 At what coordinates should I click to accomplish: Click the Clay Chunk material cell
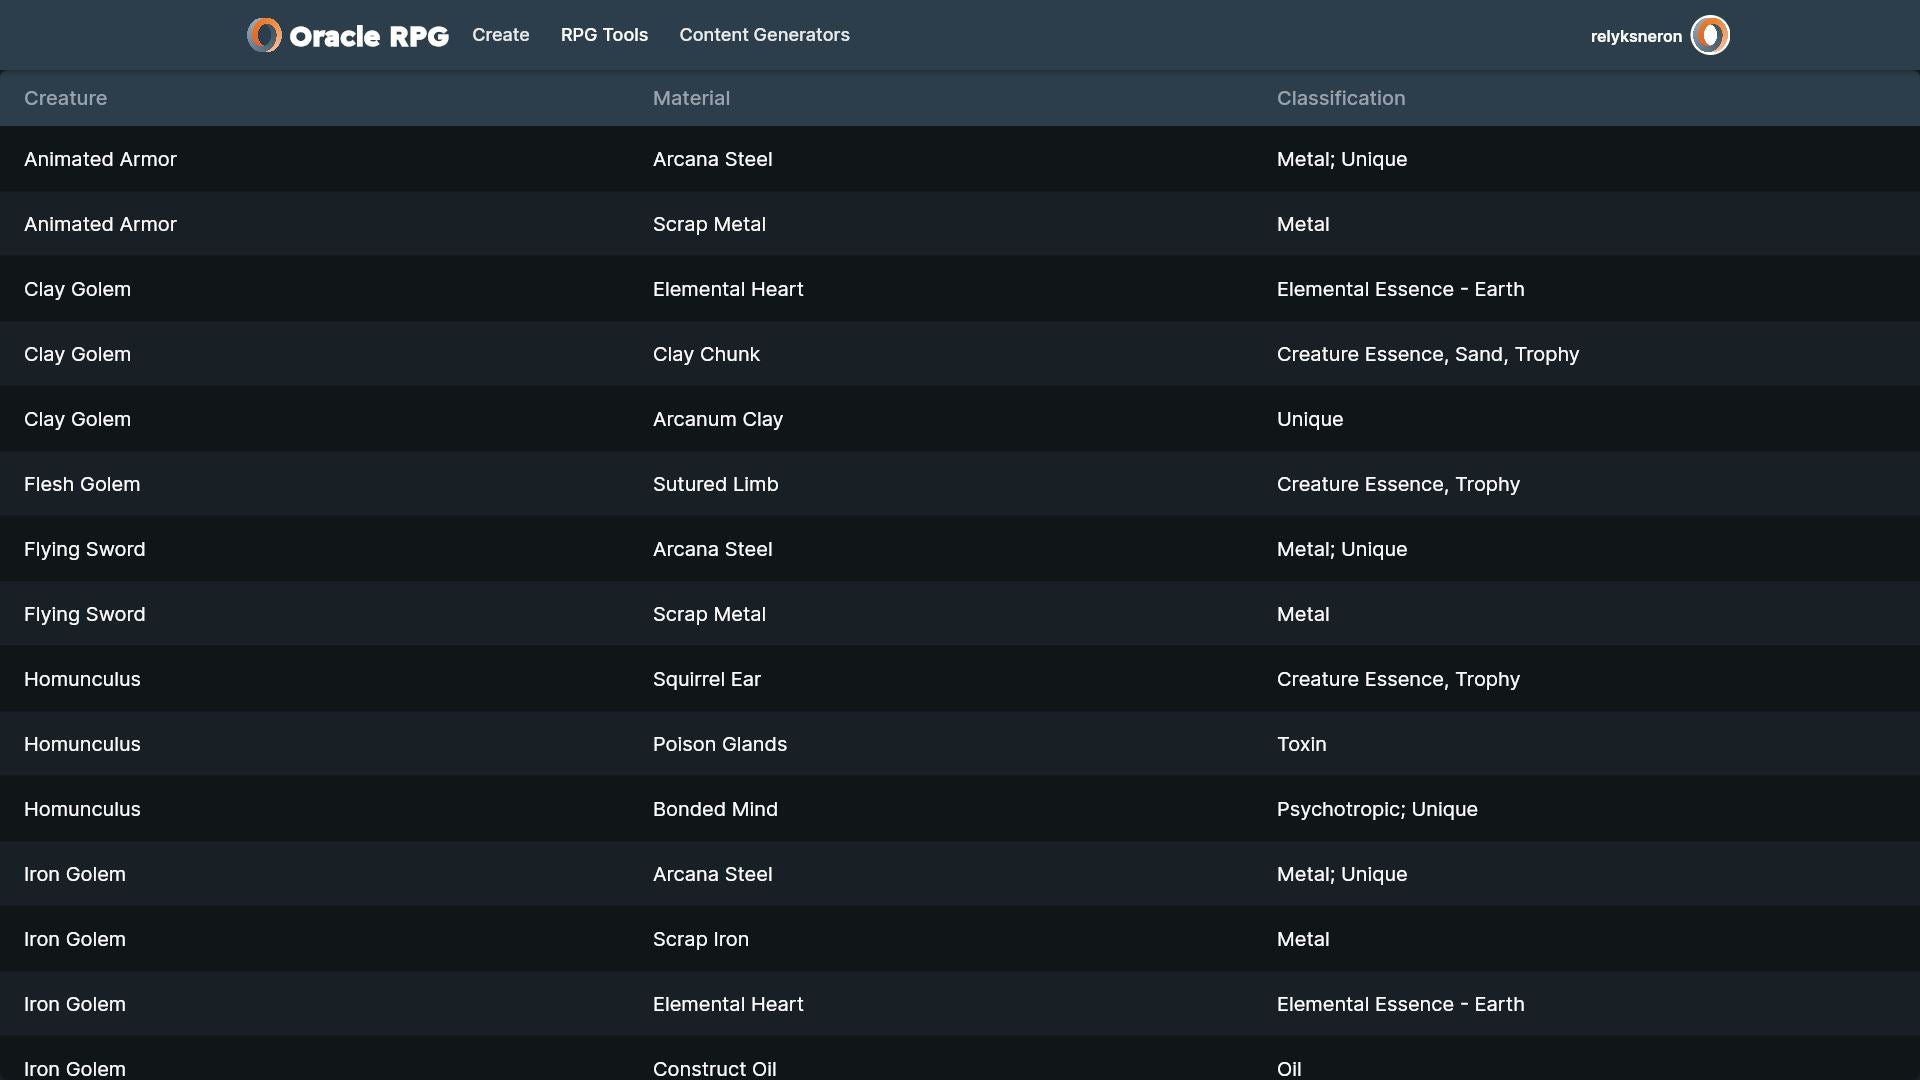click(x=706, y=354)
